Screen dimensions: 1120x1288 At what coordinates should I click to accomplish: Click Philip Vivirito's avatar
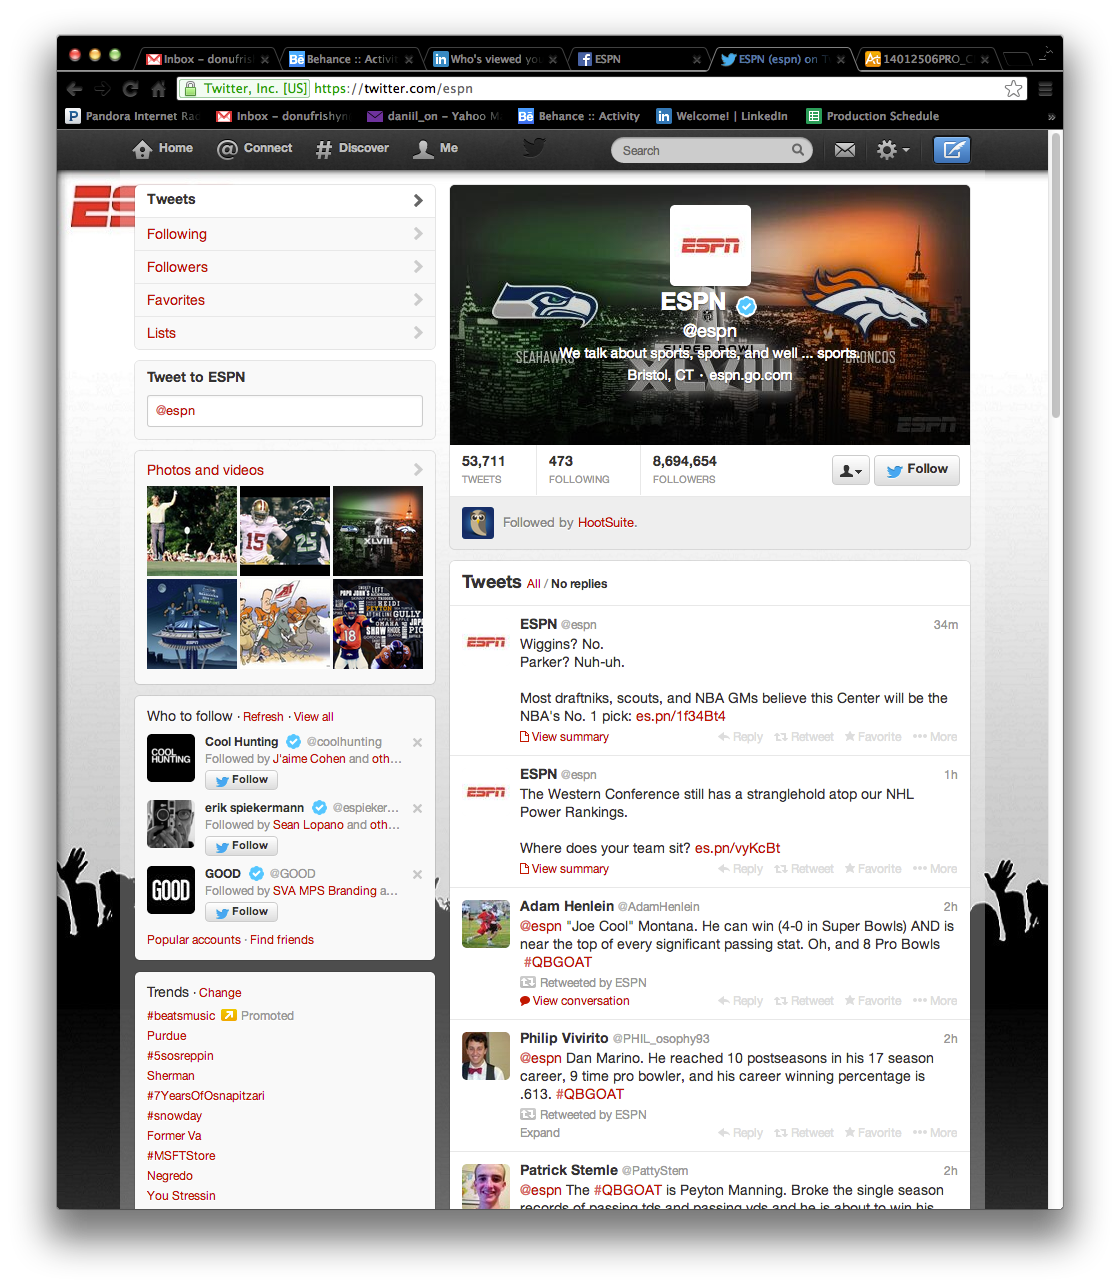coord(486,1055)
